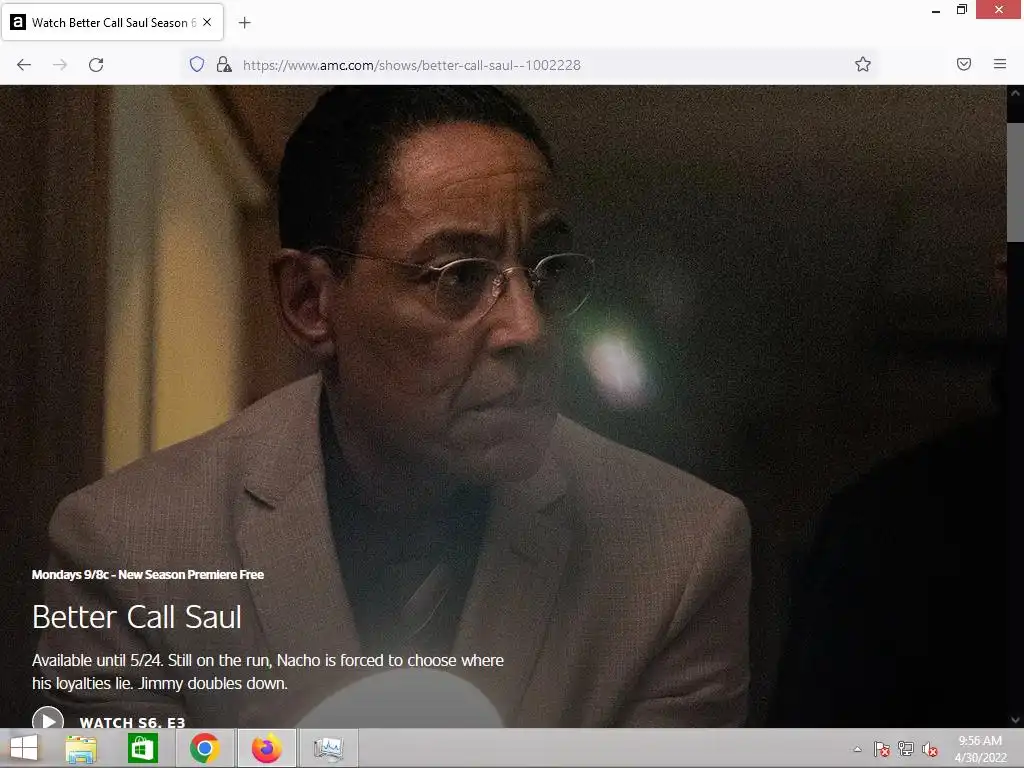Open Google Chrome from the taskbar
This screenshot has height=768, width=1024.
pos(204,748)
